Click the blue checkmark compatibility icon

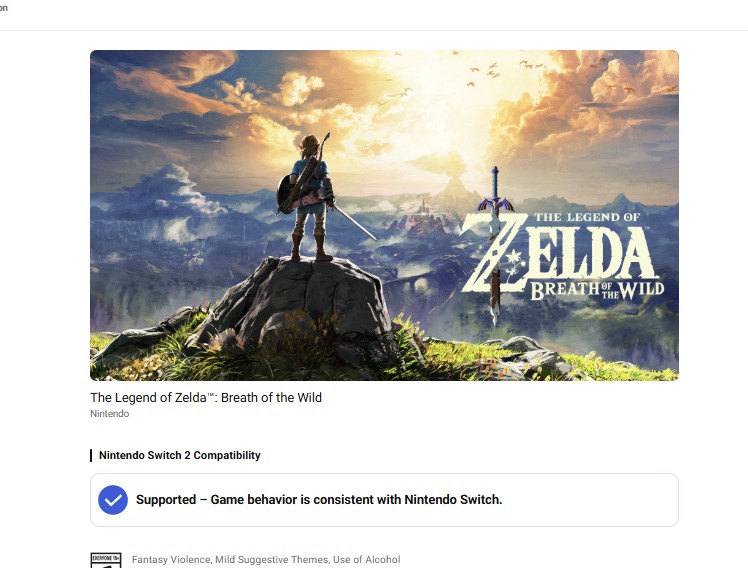coord(113,500)
